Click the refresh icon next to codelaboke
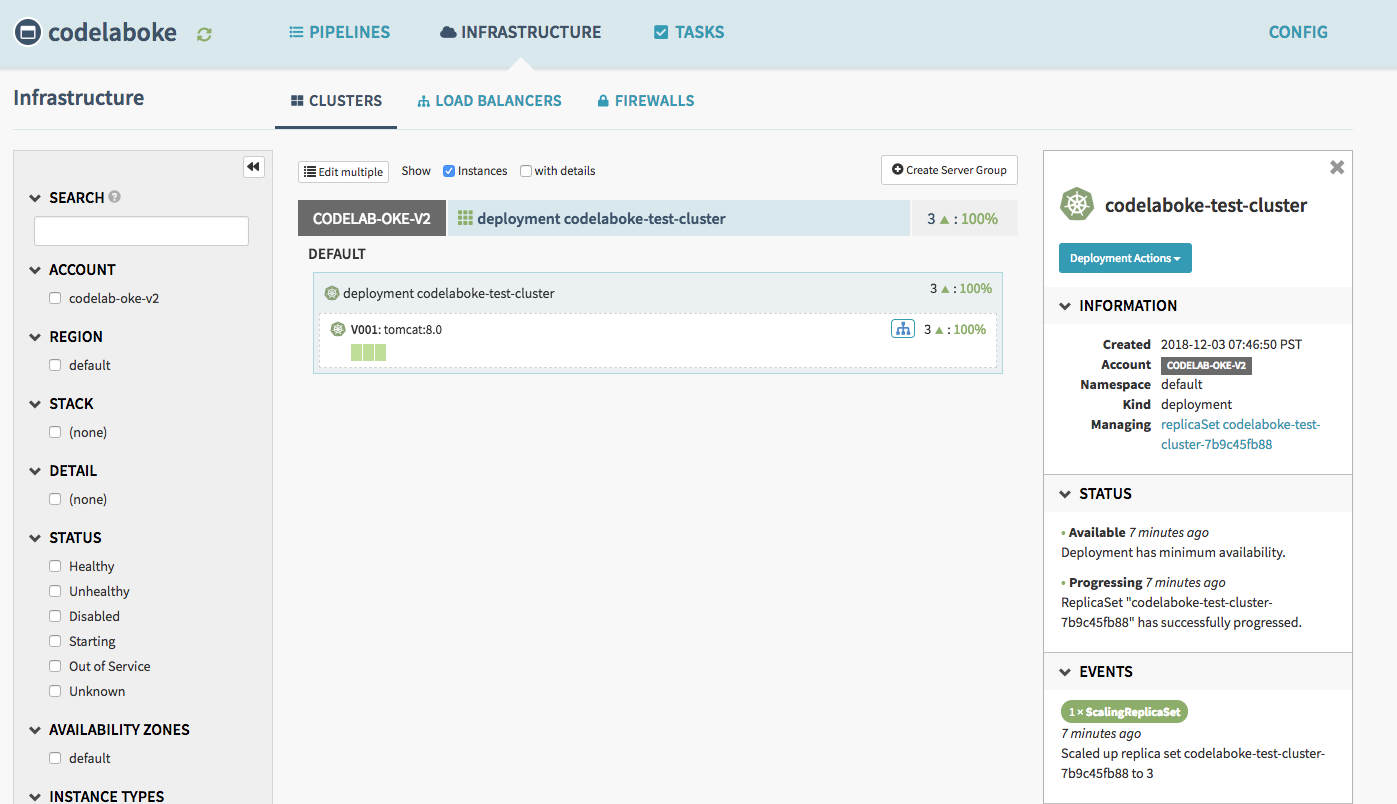Image resolution: width=1397 pixels, height=804 pixels. pos(204,34)
